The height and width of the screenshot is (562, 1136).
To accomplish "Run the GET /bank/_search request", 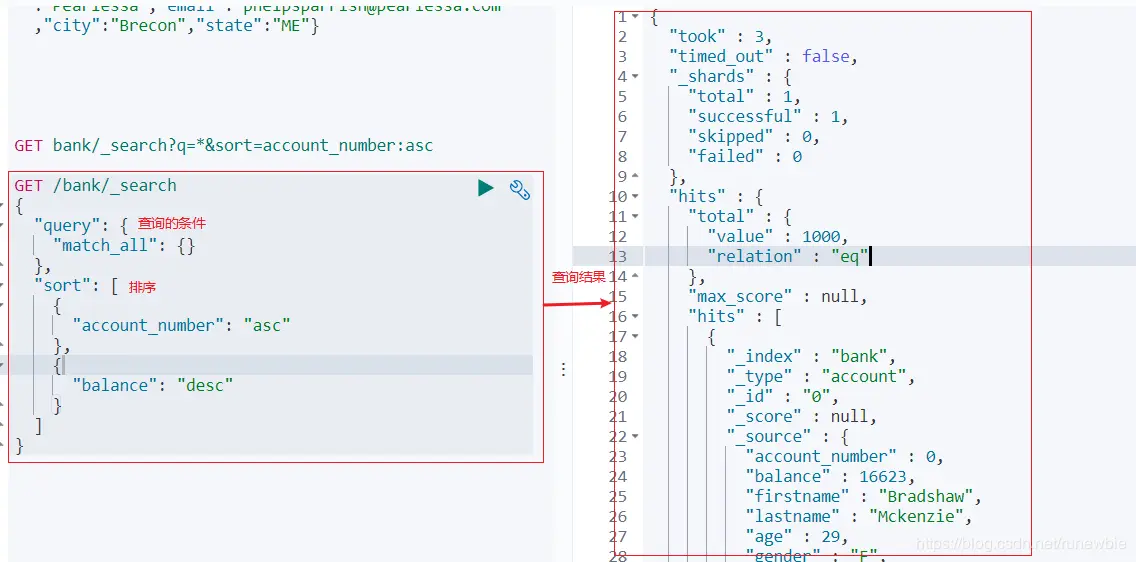I will pos(485,188).
